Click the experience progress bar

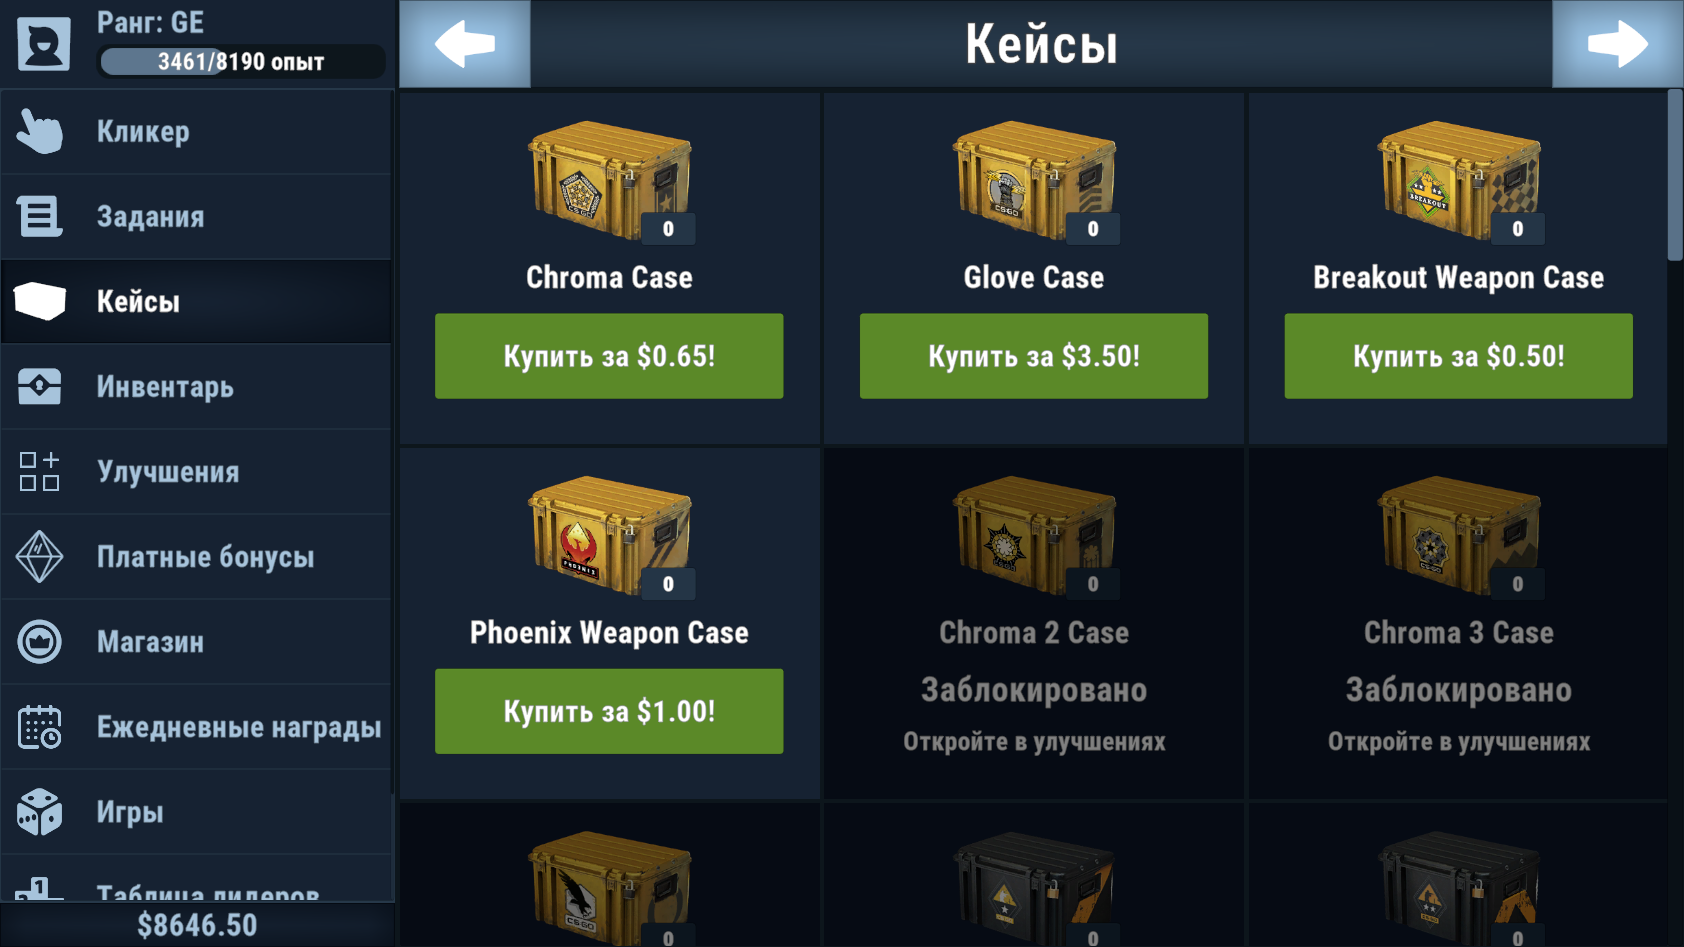(x=241, y=62)
